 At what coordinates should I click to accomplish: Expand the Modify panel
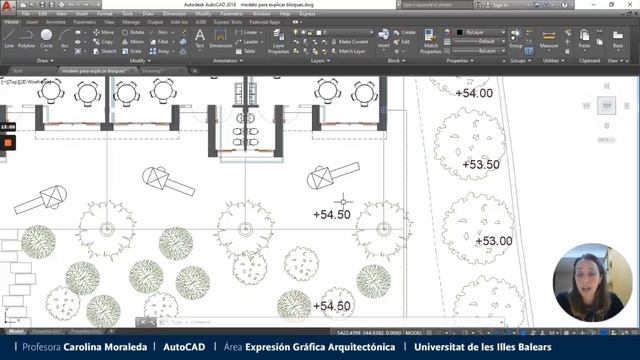pos(140,61)
